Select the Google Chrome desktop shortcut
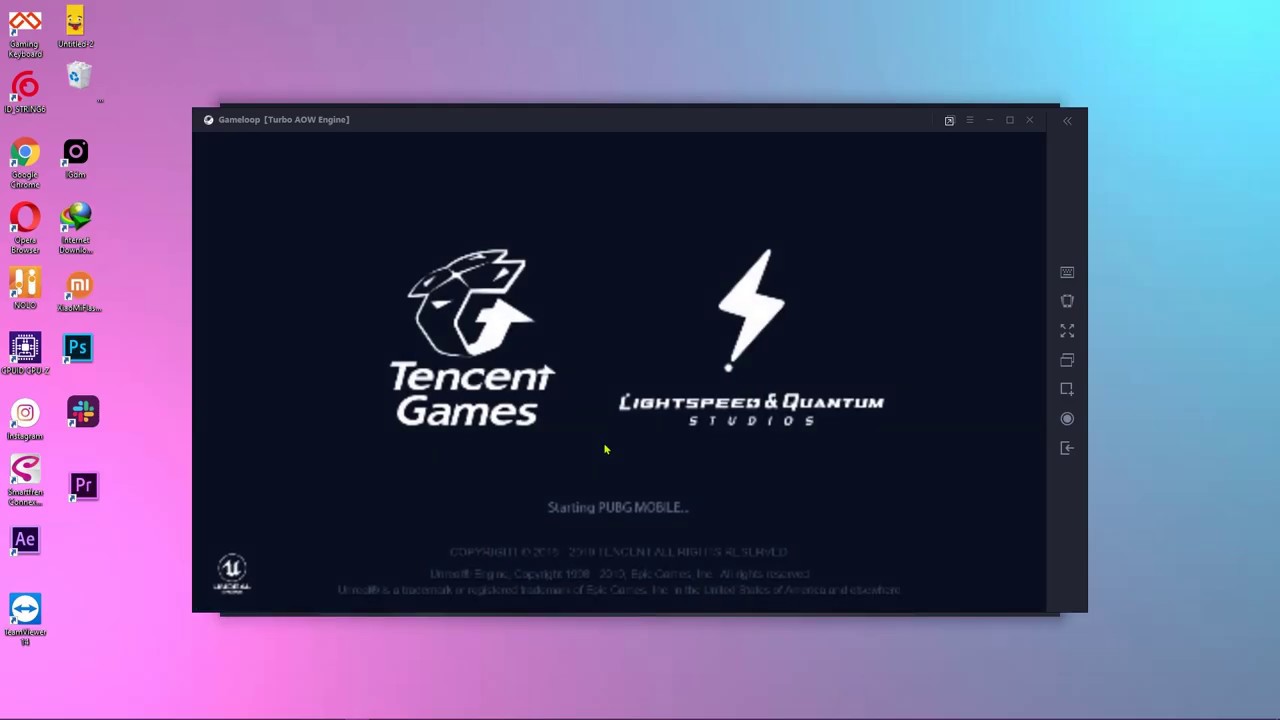The width and height of the screenshot is (1280, 720). click(25, 164)
